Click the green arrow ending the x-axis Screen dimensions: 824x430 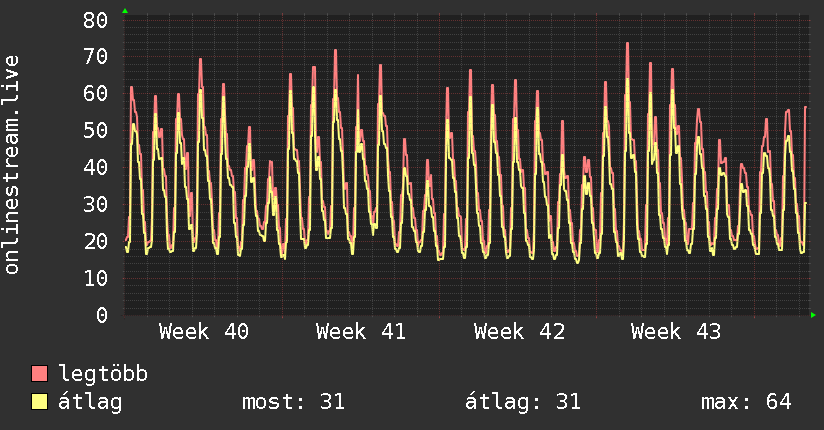pos(813,315)
